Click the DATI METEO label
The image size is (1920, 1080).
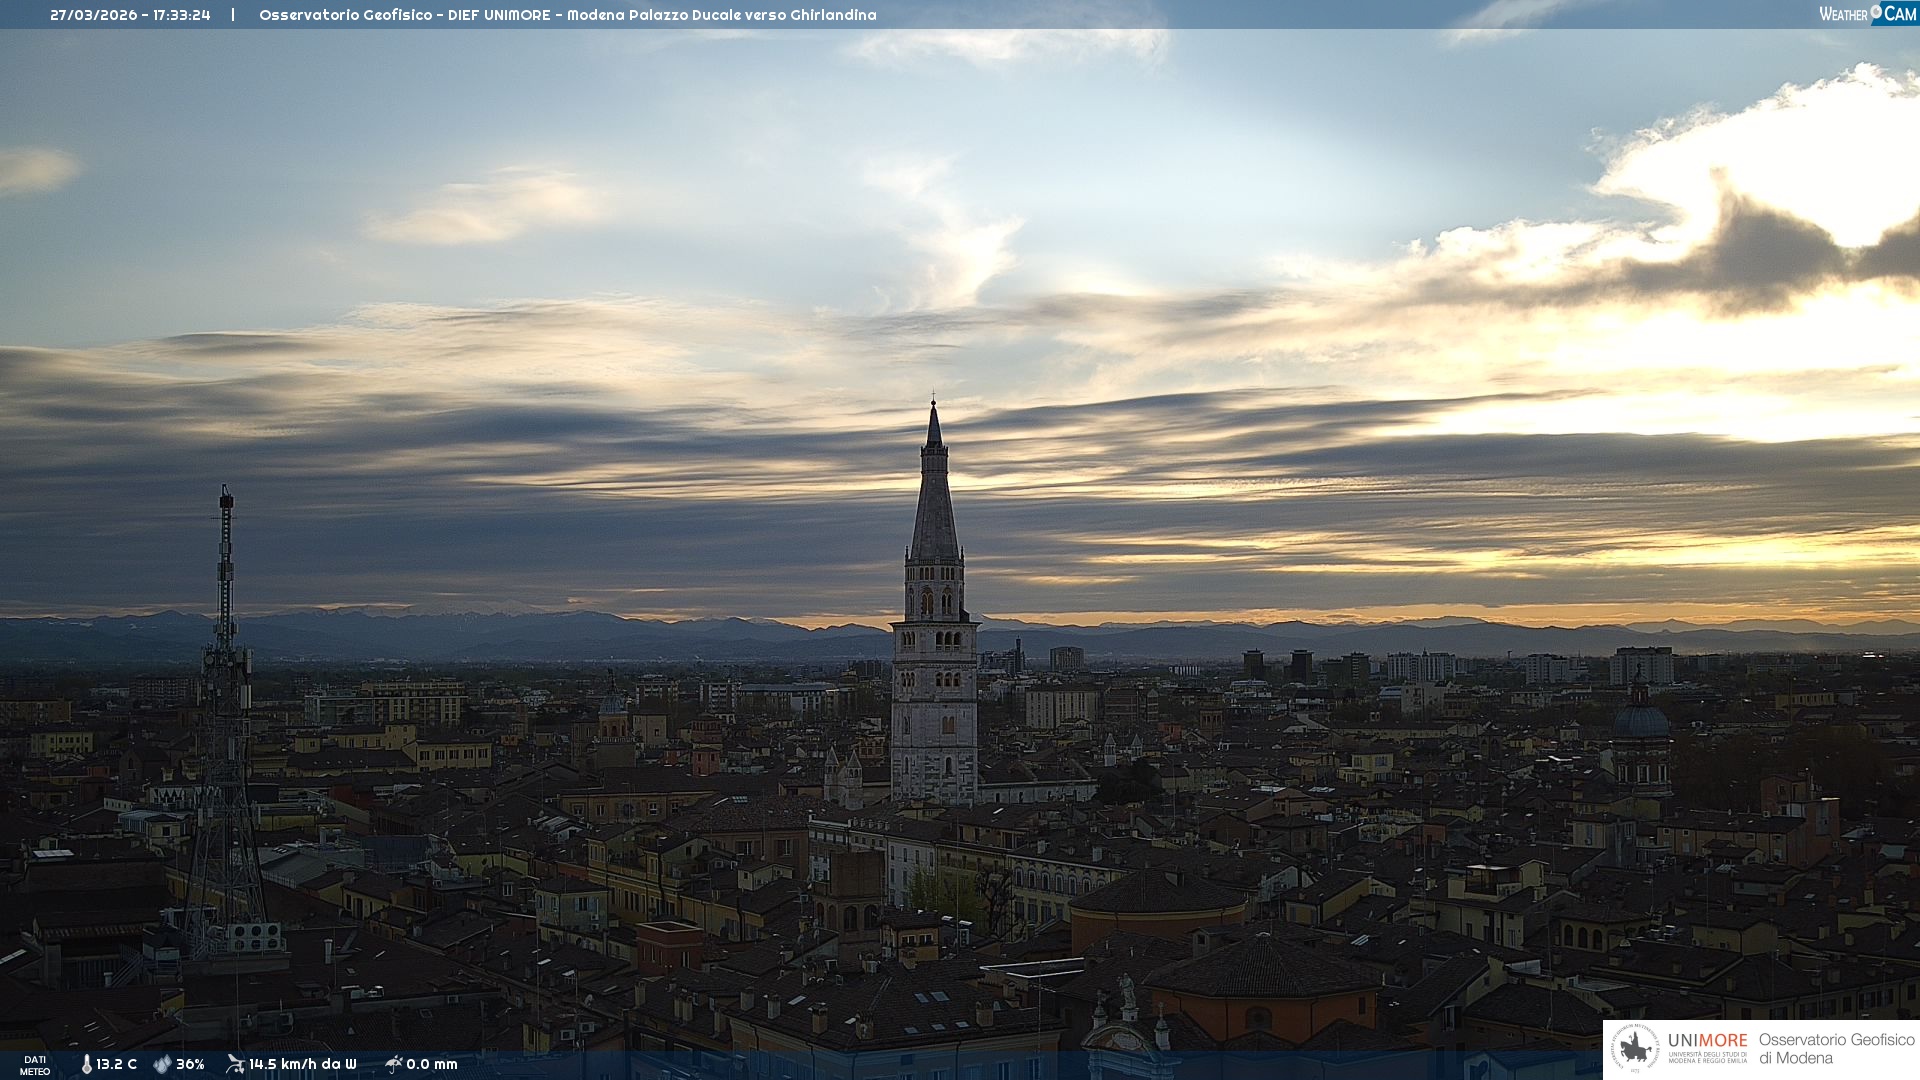click(x=35, y=1065)
